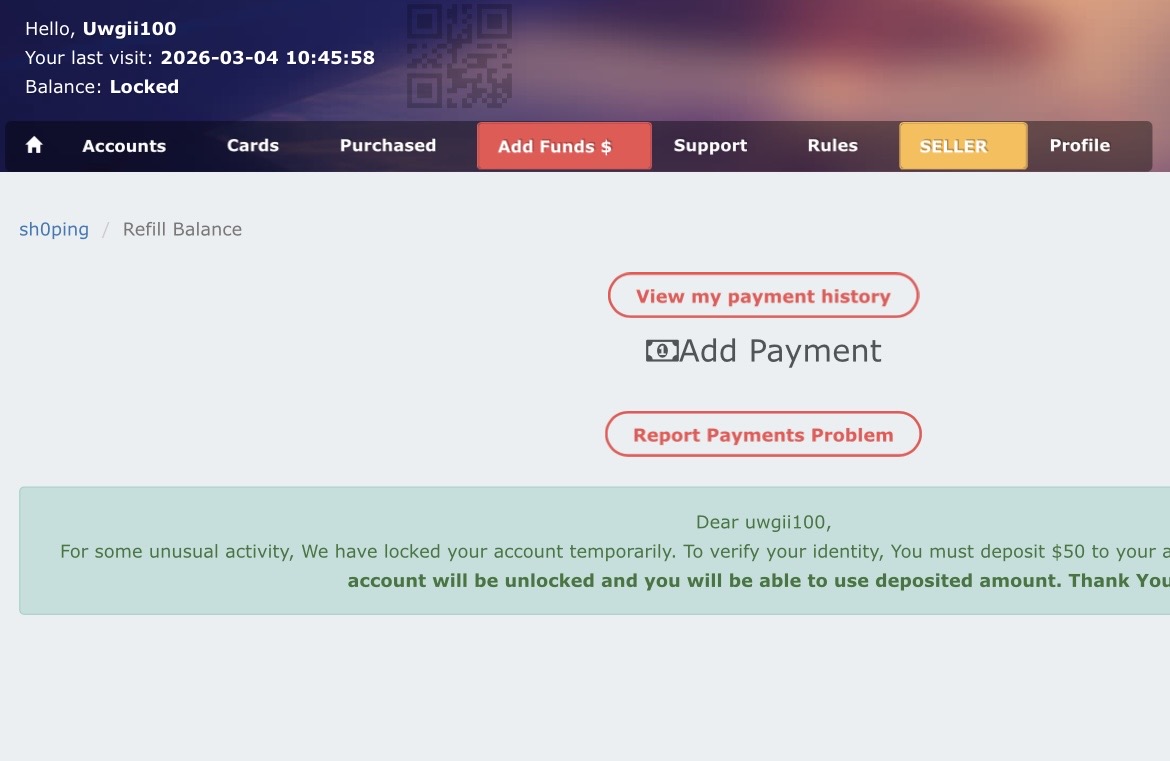Click the money bill icon beside Add Payment

pos(661,351)
